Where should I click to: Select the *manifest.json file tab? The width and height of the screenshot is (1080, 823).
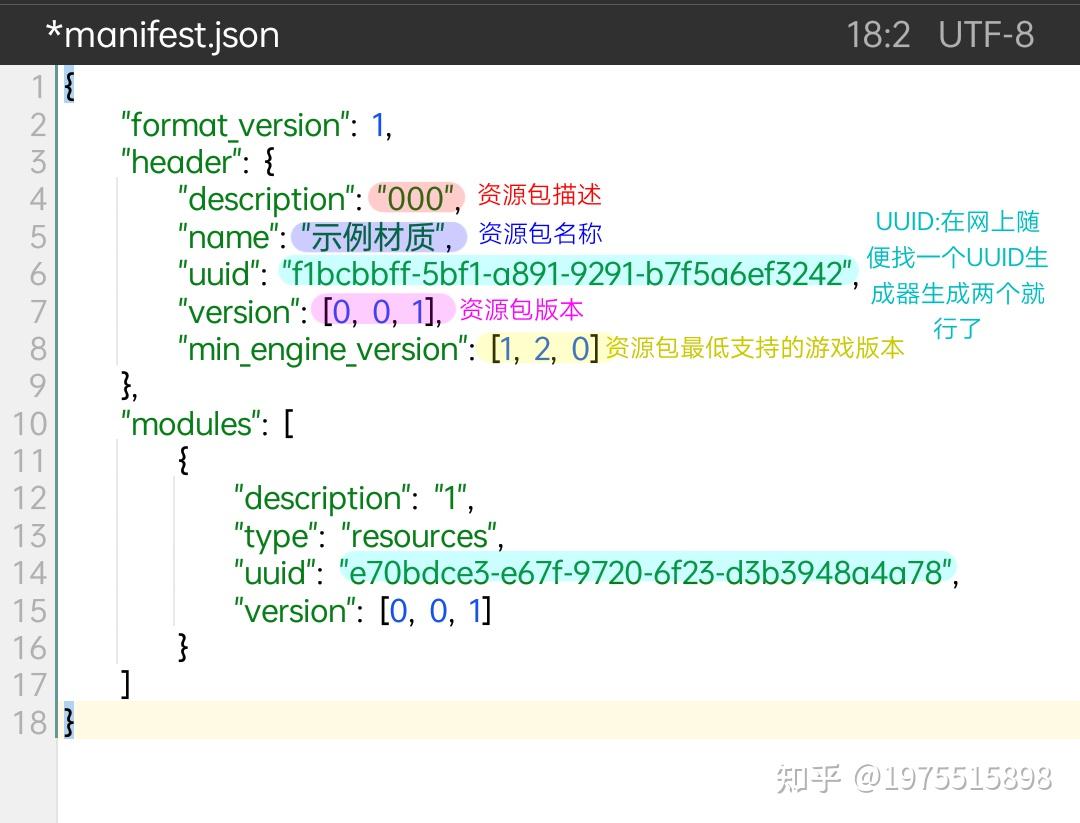(163, 34)
